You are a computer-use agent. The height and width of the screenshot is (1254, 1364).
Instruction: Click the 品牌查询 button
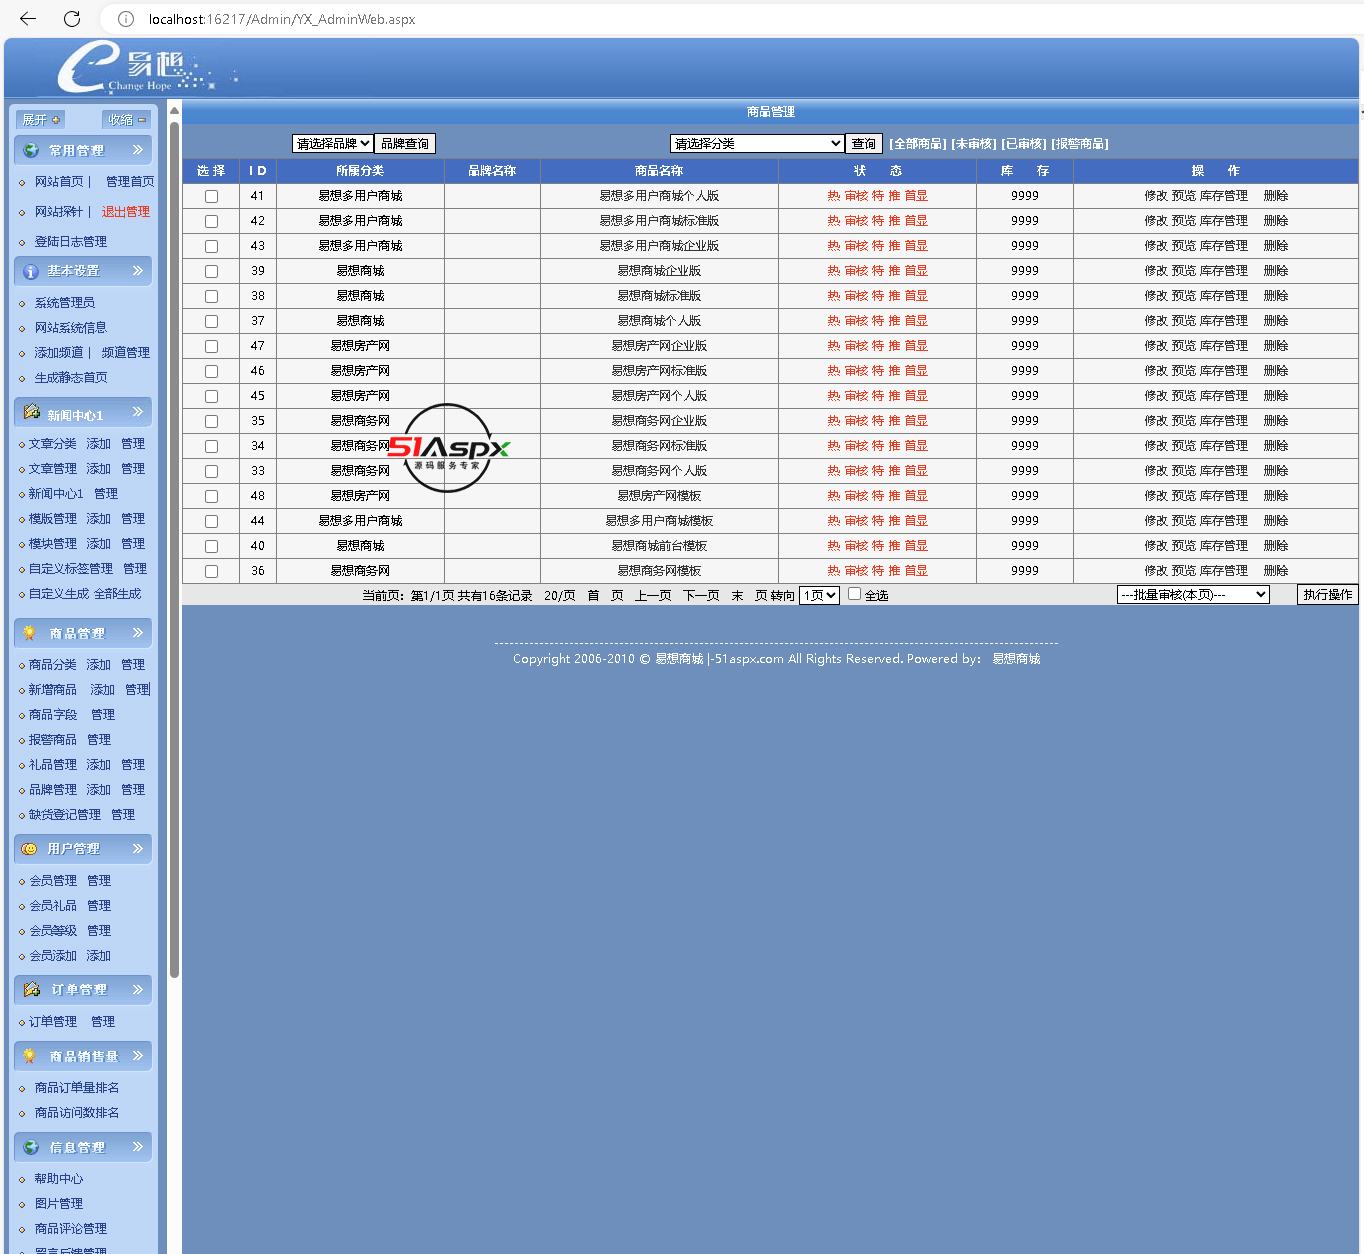pyautogui.click(x=405, y=144)
